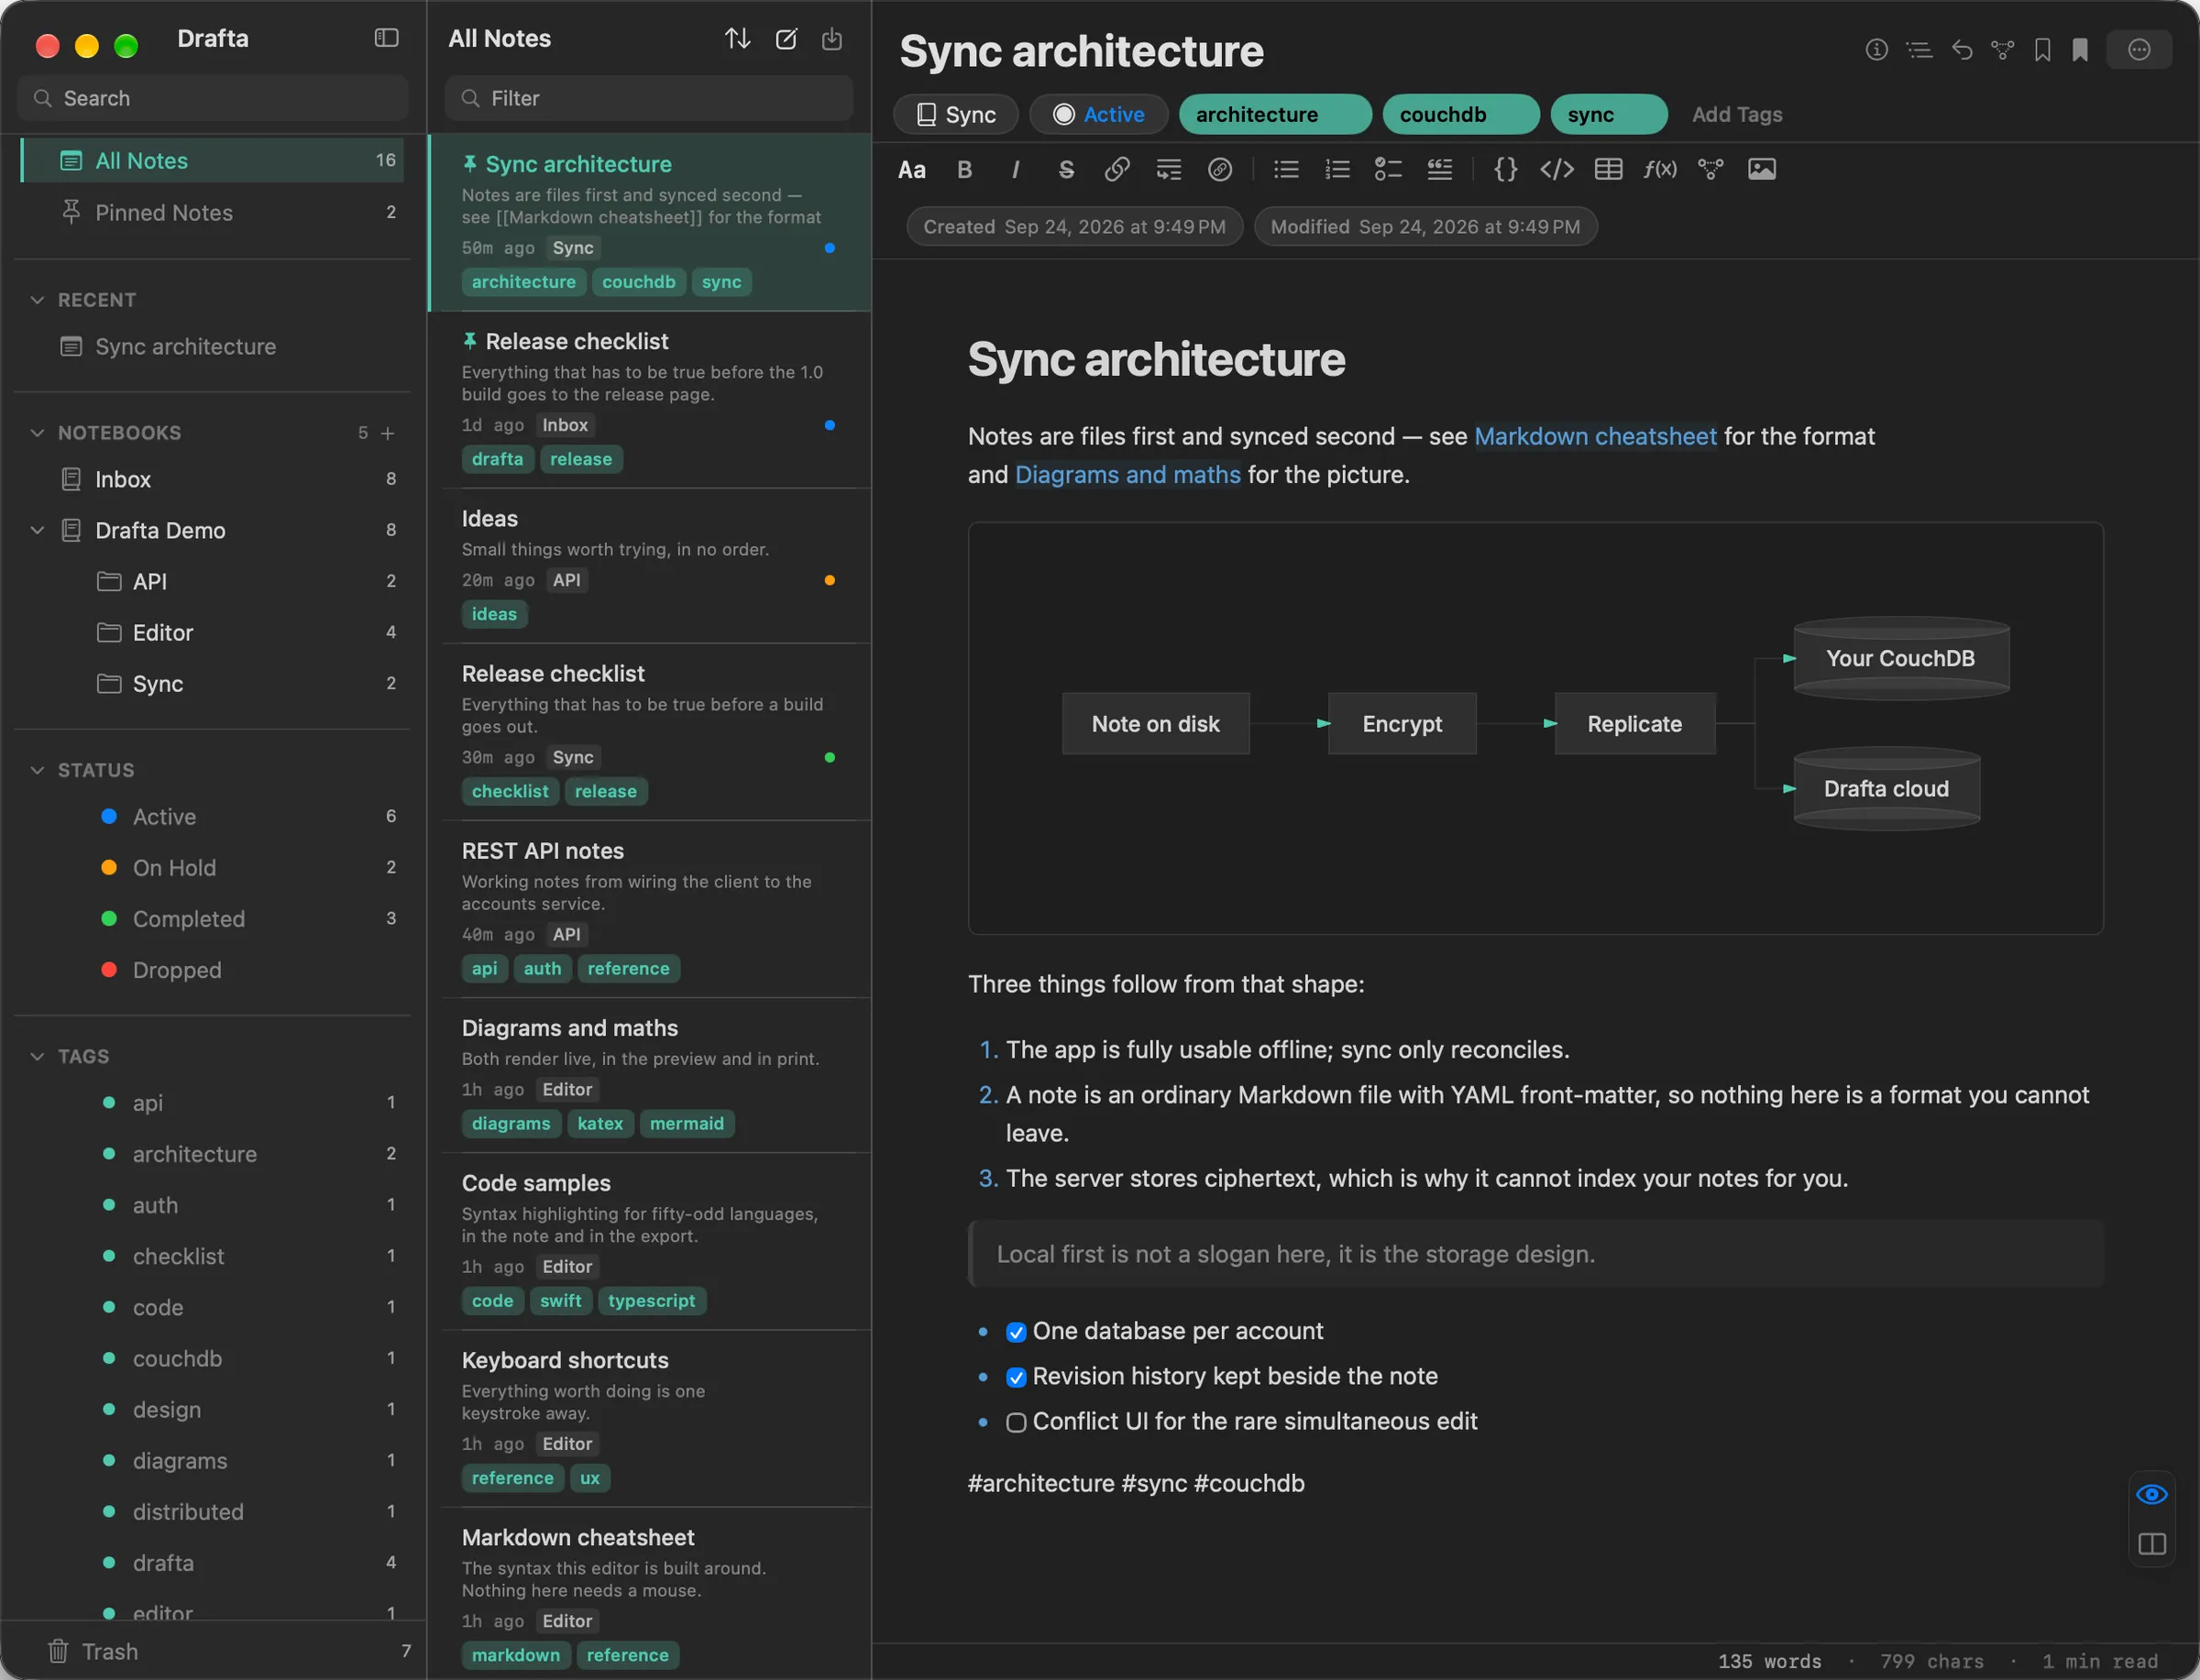2200x1680 pixels.
Task: Open the note info icon
Action: [x=1876, y=50]
